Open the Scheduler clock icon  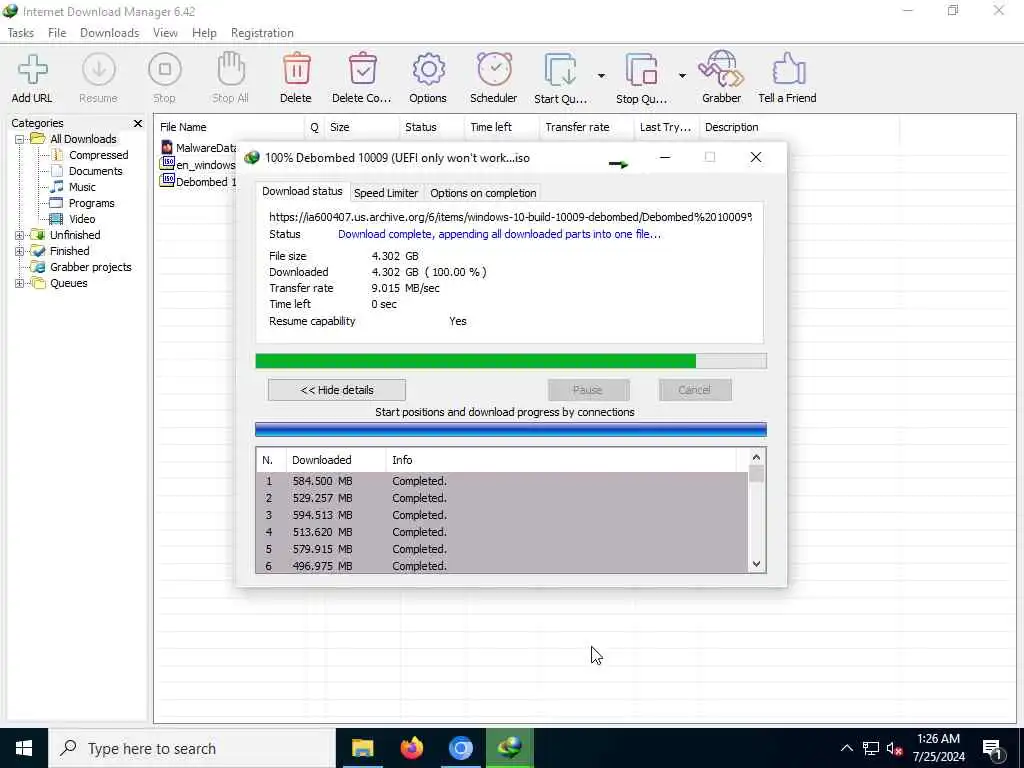pyautogui.click(x=494, y=69)
